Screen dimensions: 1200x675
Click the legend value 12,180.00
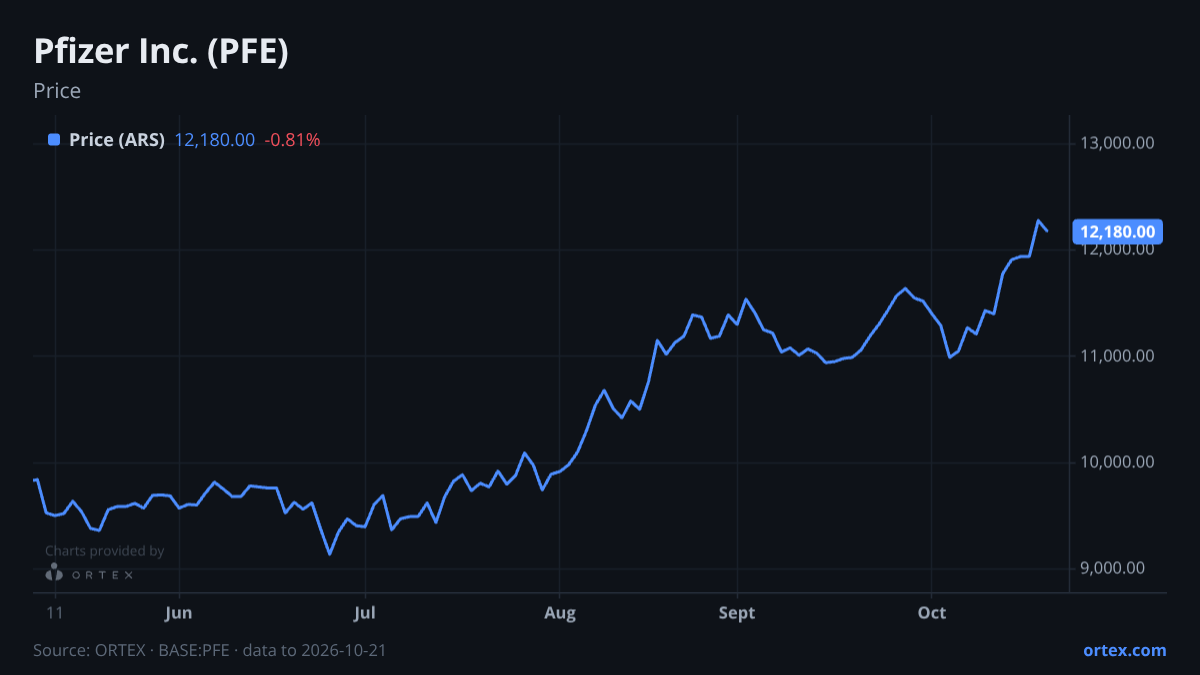coord(215,140)
